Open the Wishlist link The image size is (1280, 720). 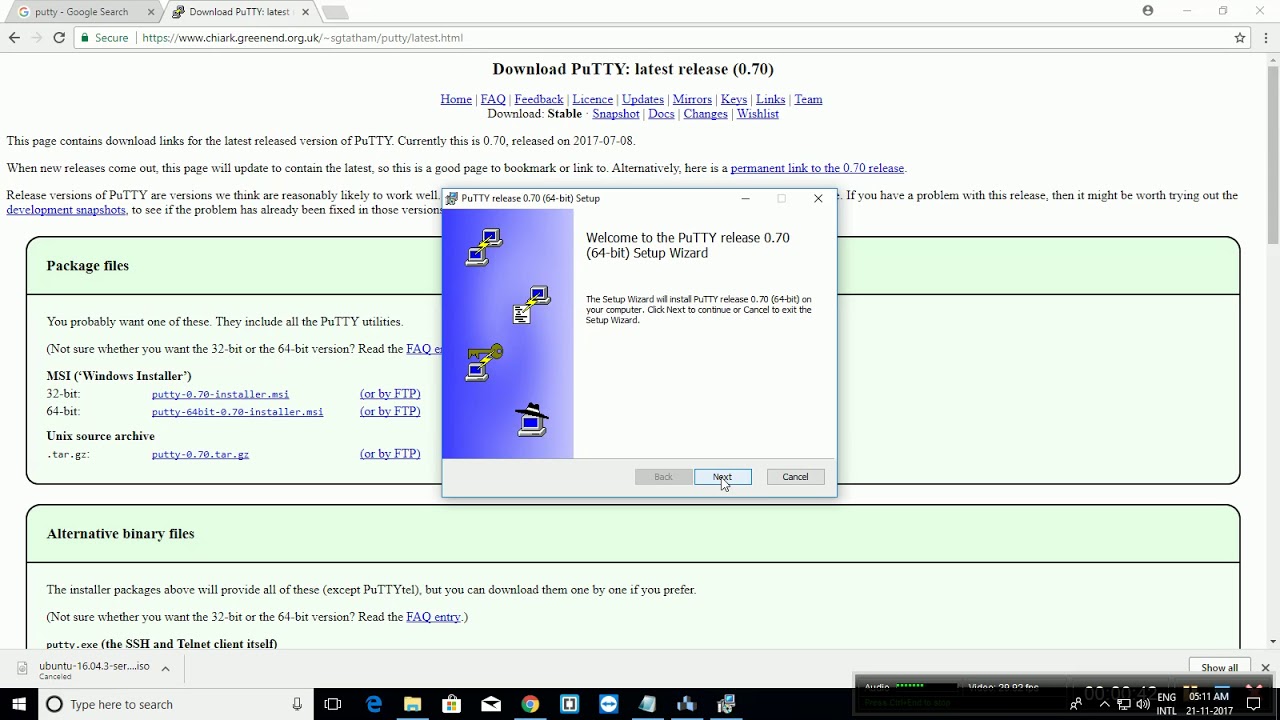pos(757,114)
